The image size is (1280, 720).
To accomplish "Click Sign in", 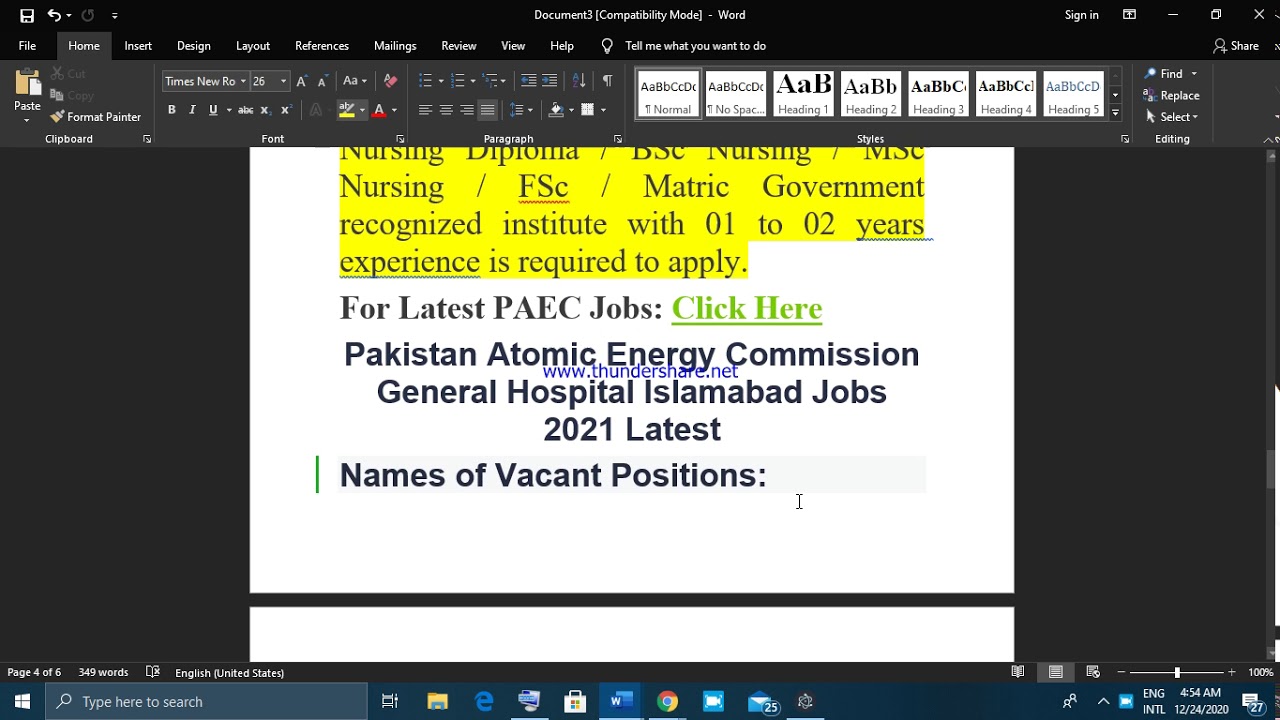I will [x=1081, y=15].
